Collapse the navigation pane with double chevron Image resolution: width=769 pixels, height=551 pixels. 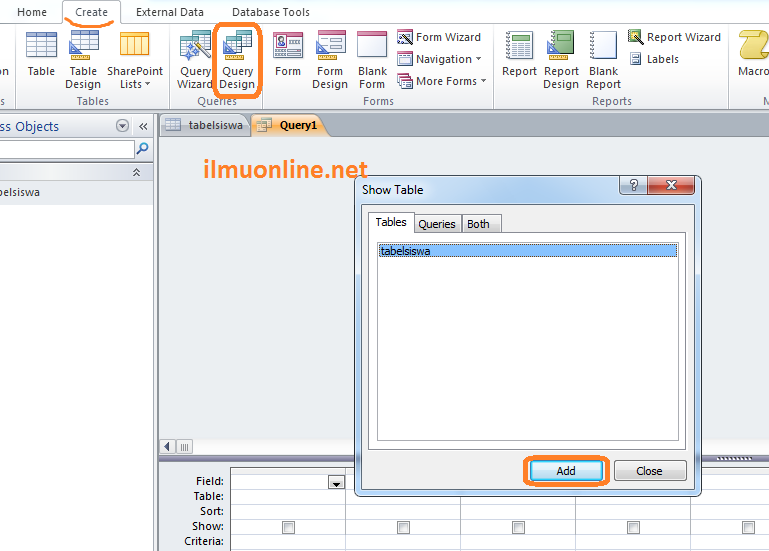click(143, 127)
